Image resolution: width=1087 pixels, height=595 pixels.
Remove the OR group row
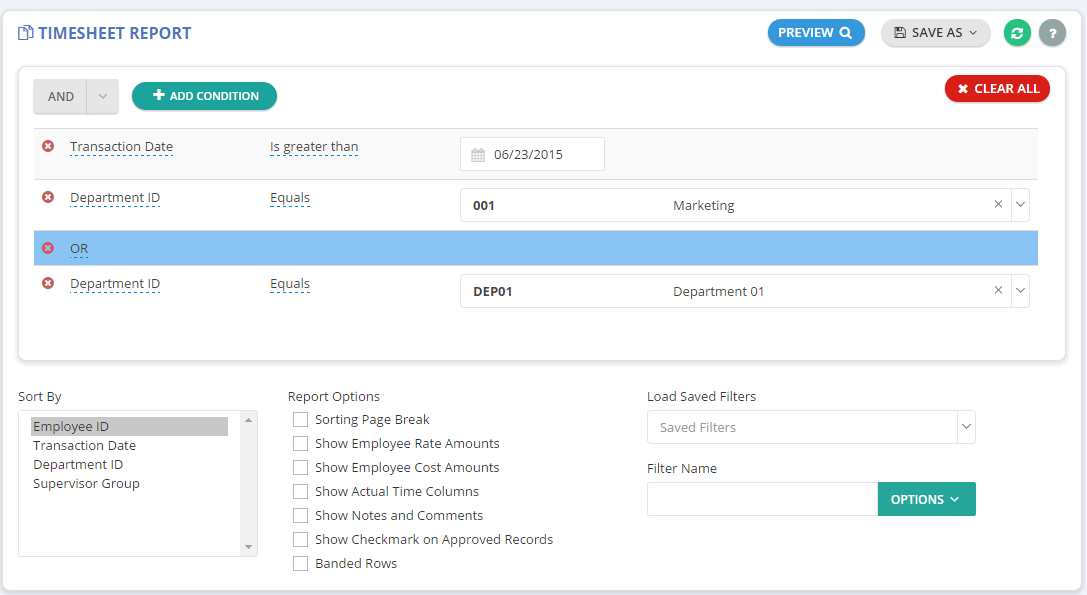[x=48, y=248]
